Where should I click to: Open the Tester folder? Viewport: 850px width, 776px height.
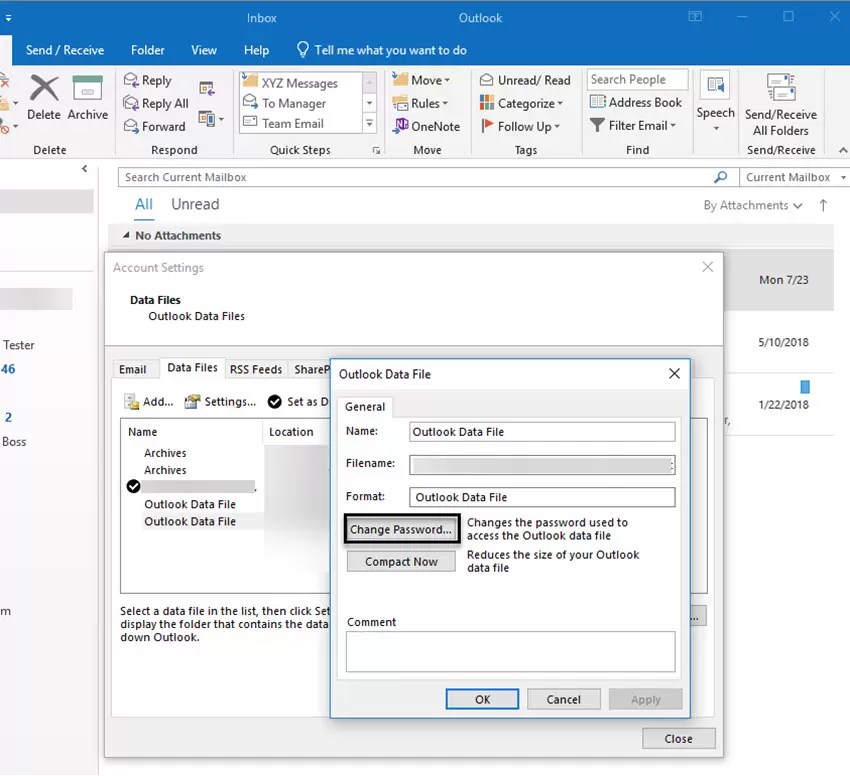click(x=19, y=345)
